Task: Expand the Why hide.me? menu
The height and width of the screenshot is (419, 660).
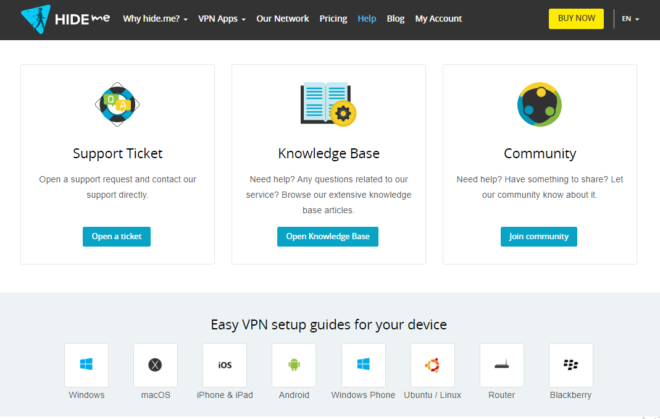Action: tap(155, 19)
